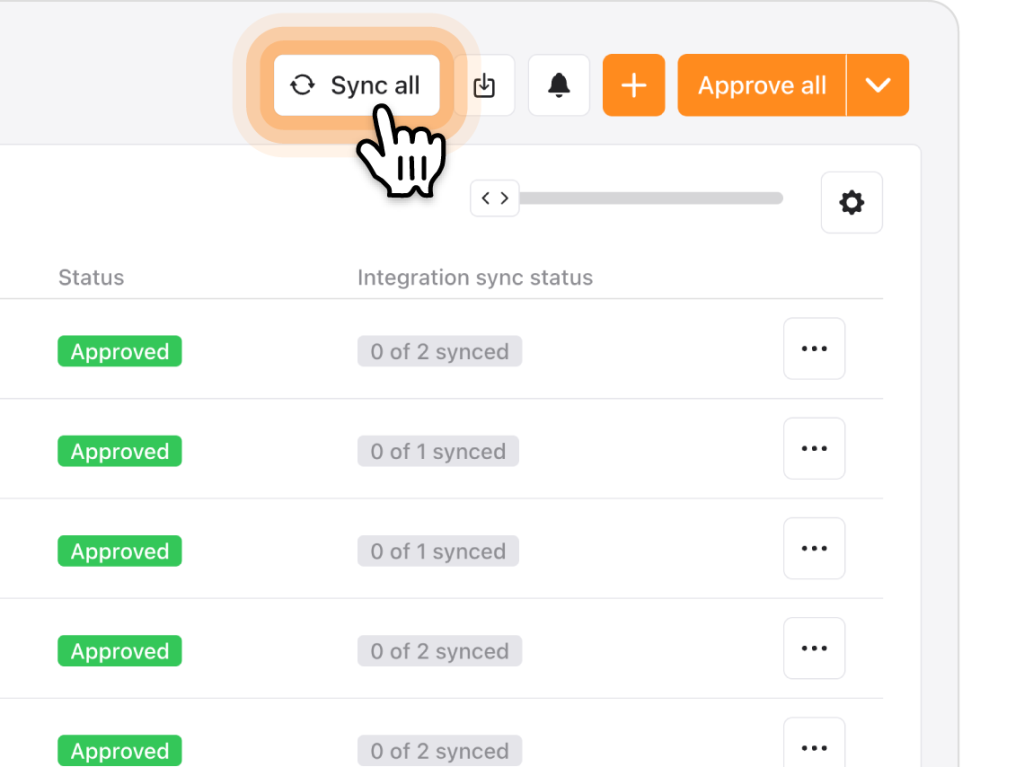The width and height of the screenshot is (1024, 767).
Task: Expand the Approve all dropdown arrow
Action: [x=878, y=86]
